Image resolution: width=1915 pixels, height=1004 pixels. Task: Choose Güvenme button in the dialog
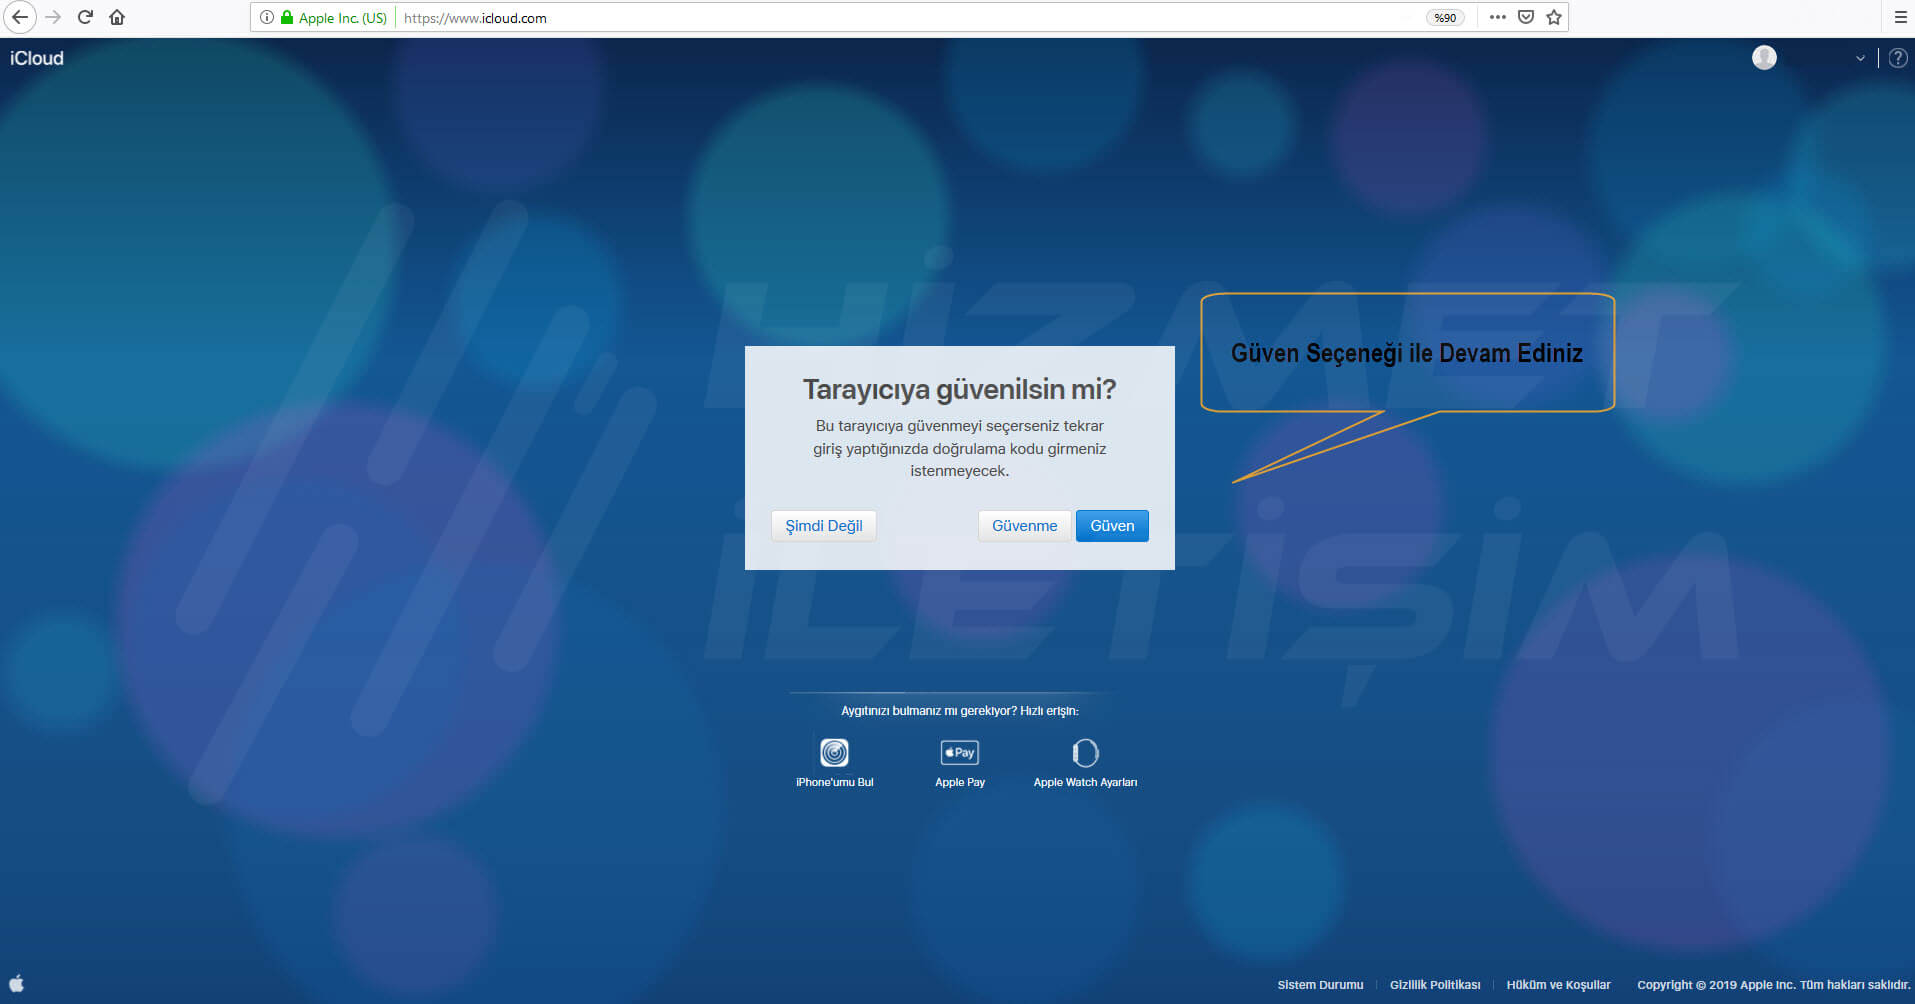1024,526
